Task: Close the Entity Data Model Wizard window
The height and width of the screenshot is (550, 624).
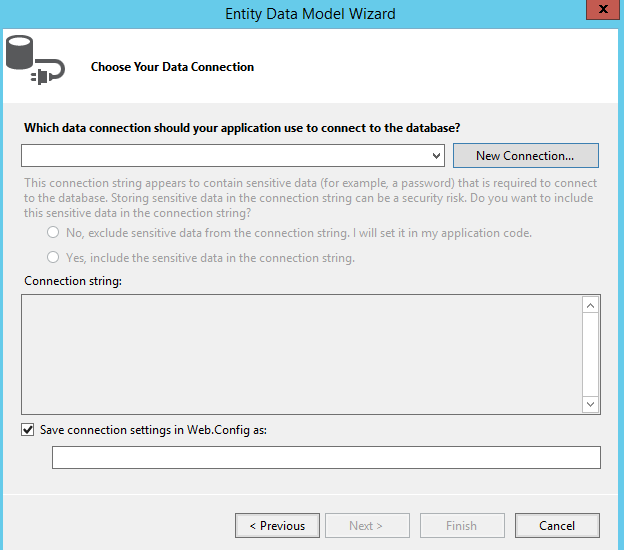Action: coord(603,9)
